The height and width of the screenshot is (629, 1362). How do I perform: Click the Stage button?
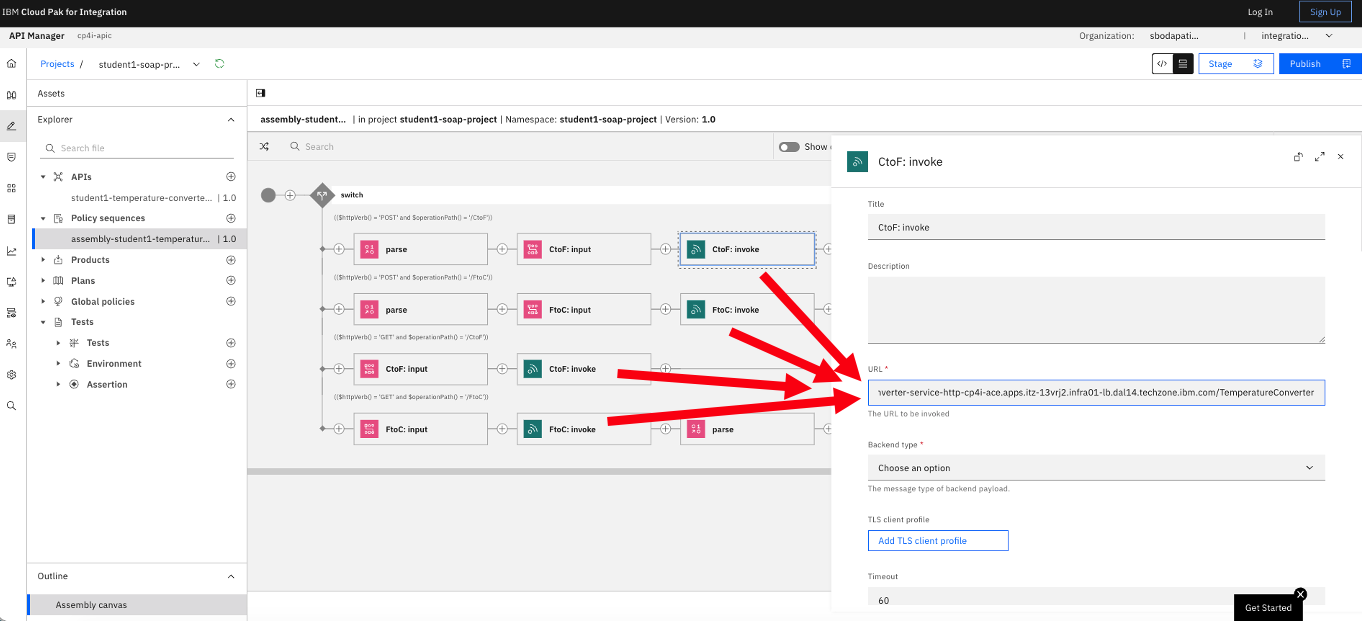(x=1235, y=64)
